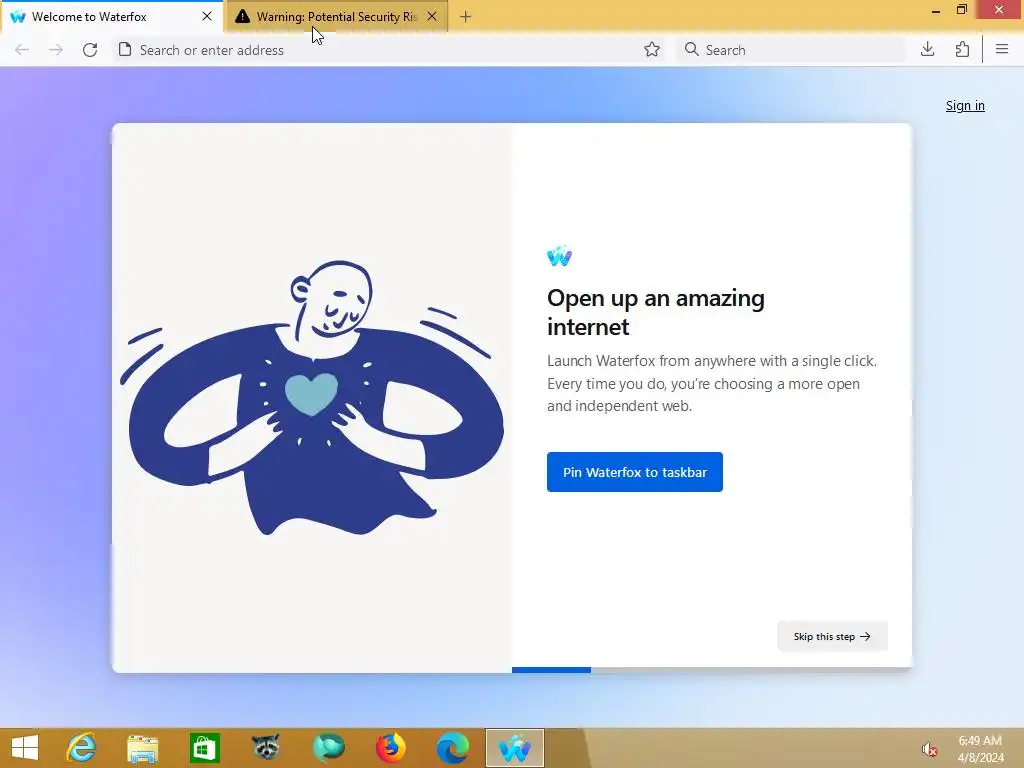Close the Warning: Potential Security Risk tab
This screenshot has width=1024, height=768.
coord(432,16)
